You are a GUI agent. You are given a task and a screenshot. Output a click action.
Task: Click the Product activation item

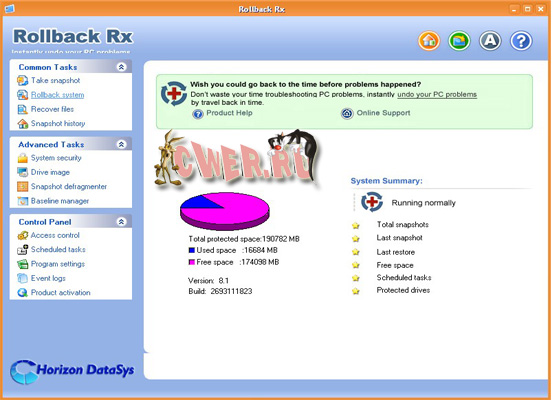60,292
